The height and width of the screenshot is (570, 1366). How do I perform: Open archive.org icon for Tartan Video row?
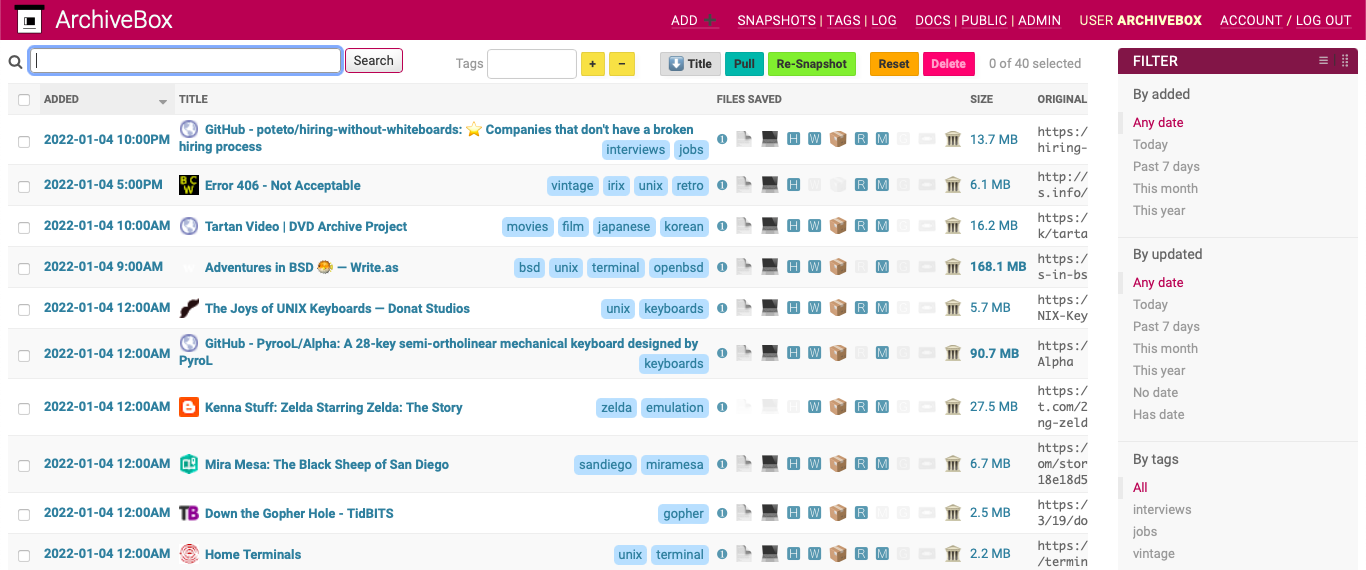952,226
